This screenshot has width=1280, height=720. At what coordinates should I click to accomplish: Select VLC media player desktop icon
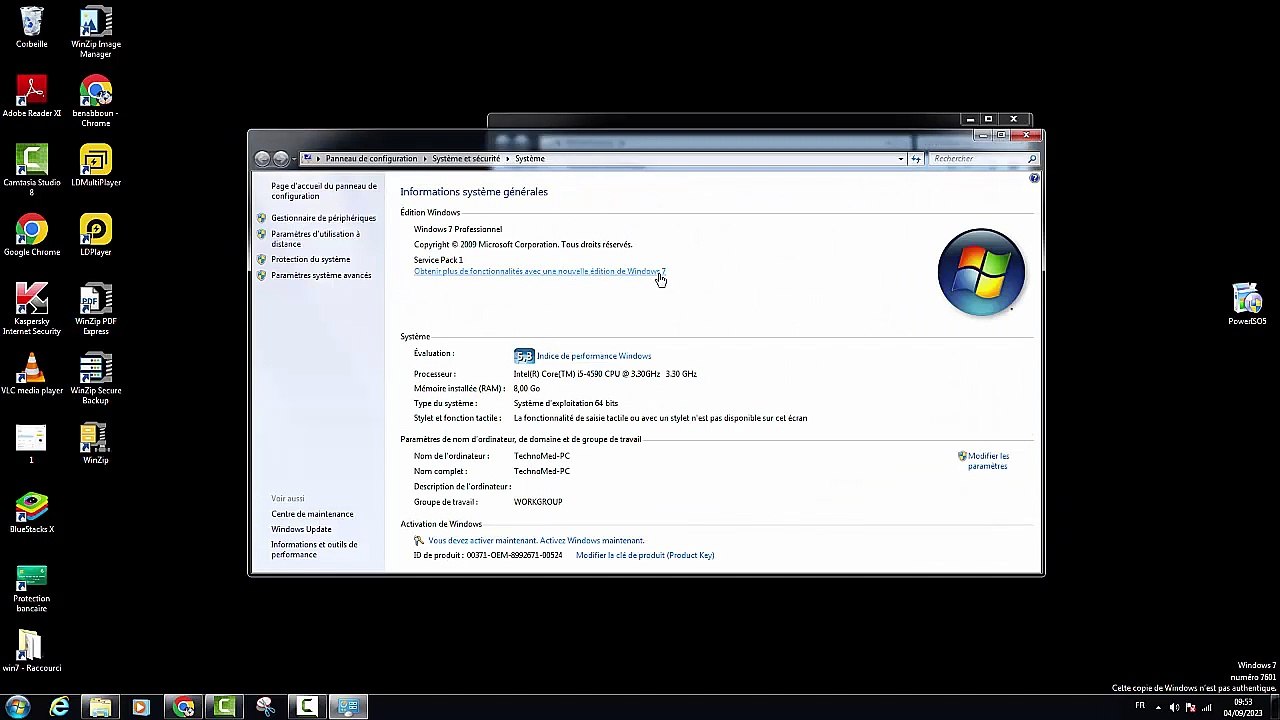point(32,374)
